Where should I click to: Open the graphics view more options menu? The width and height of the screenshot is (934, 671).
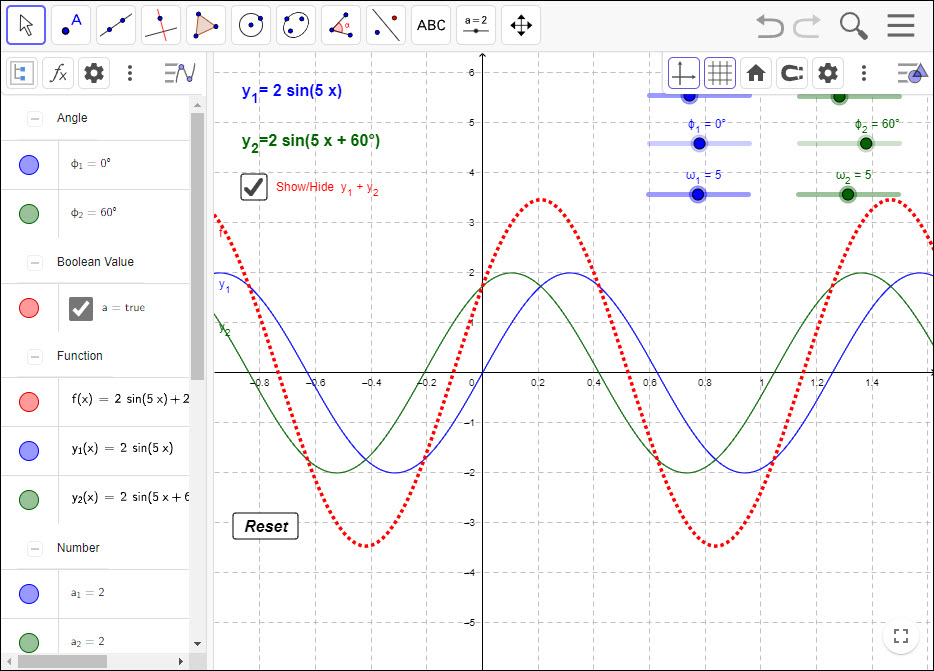864,73
